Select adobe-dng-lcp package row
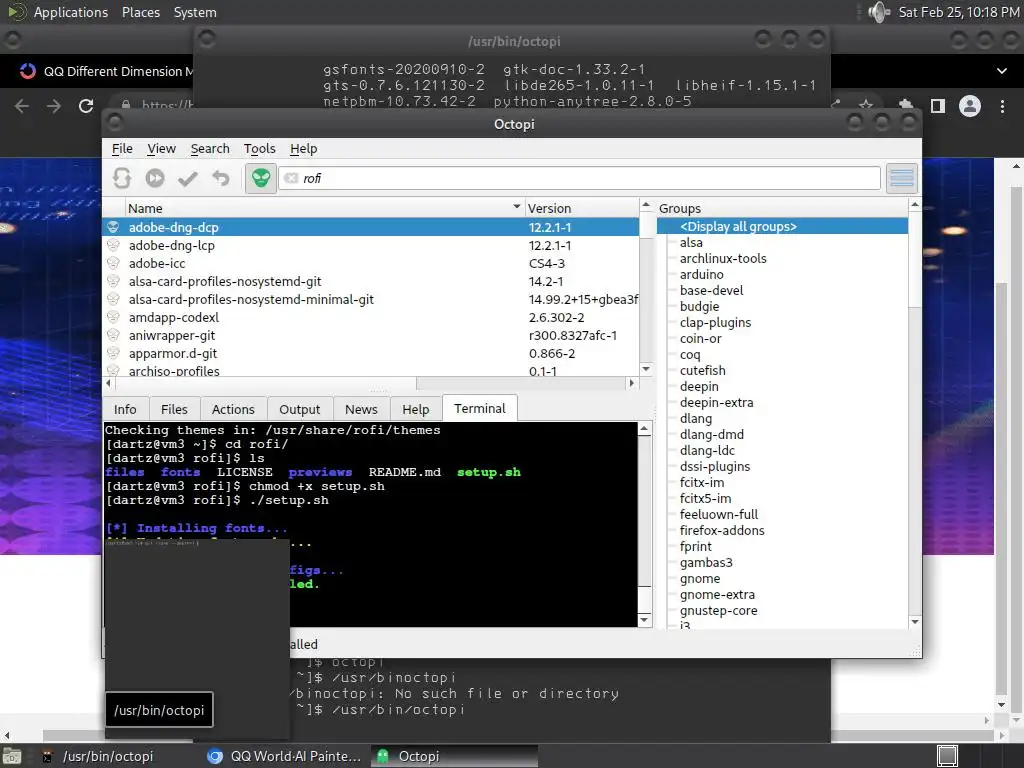 [x=370, y=246]
